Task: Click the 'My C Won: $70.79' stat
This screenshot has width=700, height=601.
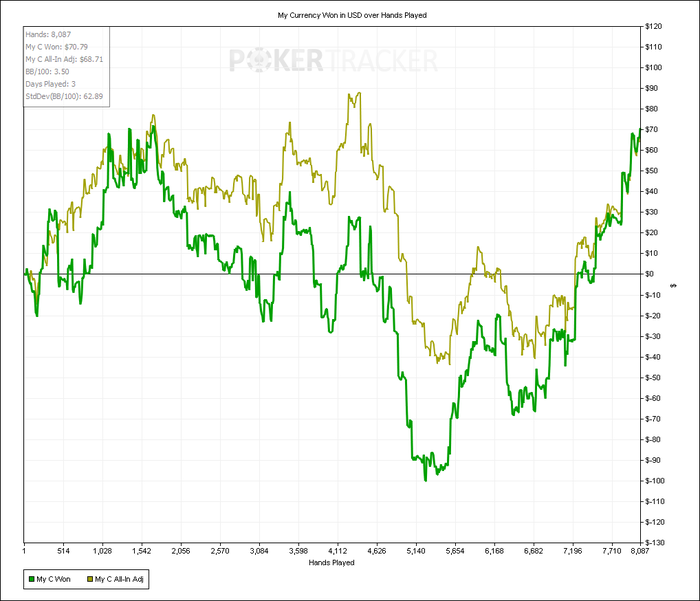Action: (57, 47)
